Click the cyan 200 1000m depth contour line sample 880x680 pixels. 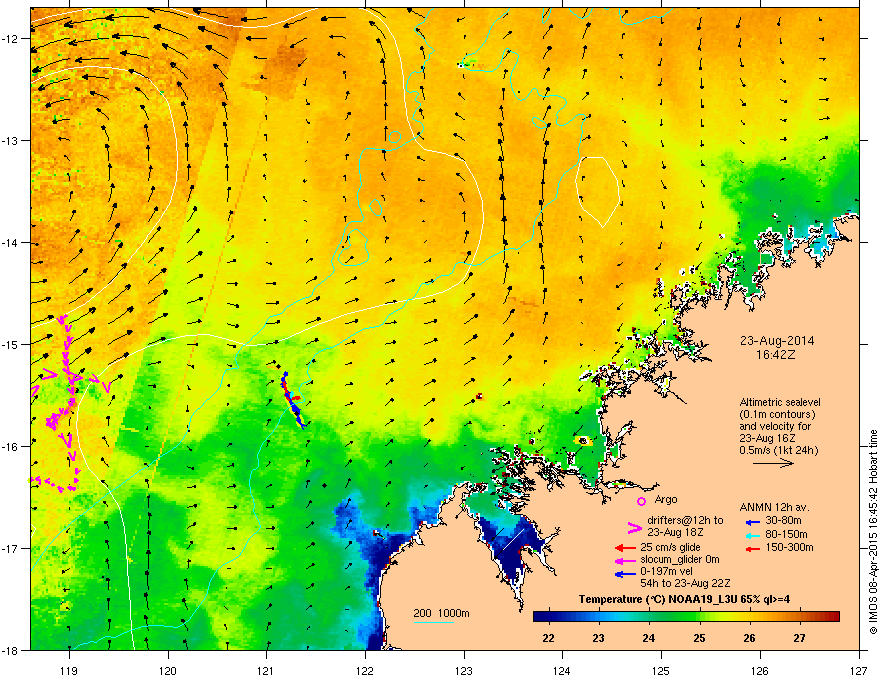coord(433,622)
